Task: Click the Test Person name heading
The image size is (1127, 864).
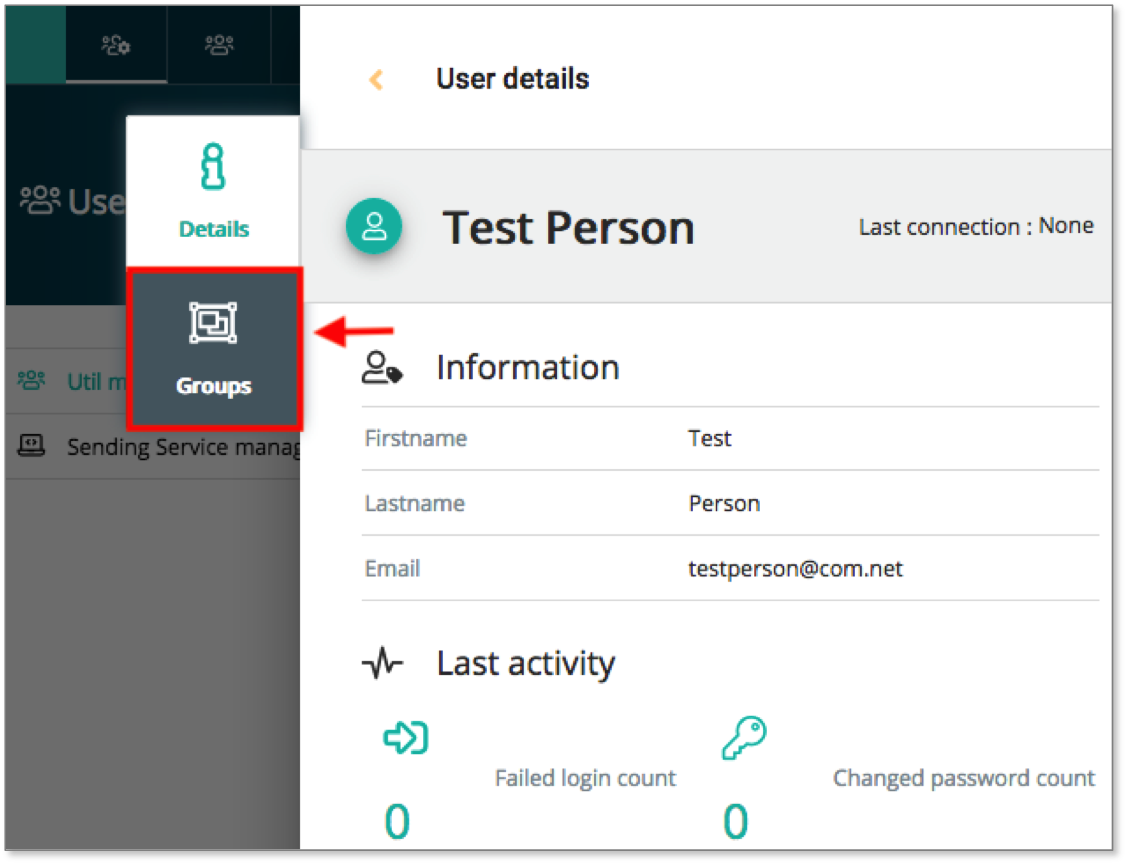Action: 569,228
